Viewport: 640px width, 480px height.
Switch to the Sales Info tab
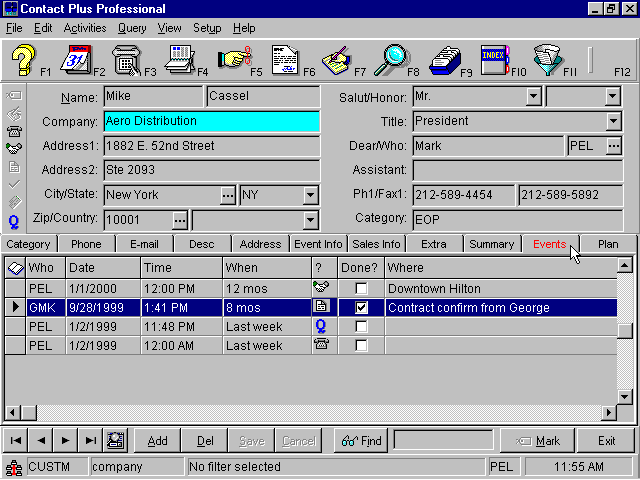pos(376,244)
